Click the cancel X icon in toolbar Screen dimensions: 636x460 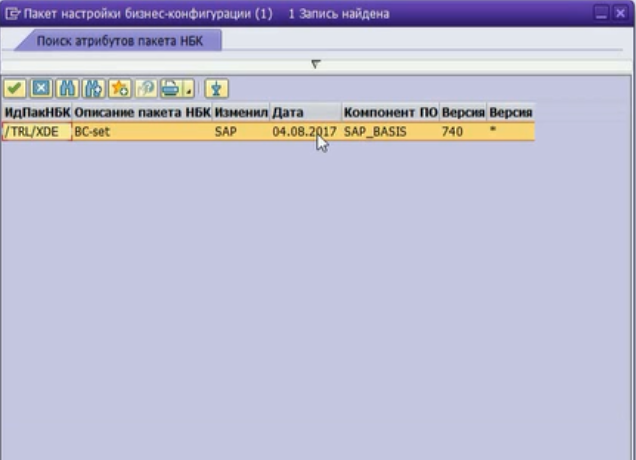click(x=41, y=88)
